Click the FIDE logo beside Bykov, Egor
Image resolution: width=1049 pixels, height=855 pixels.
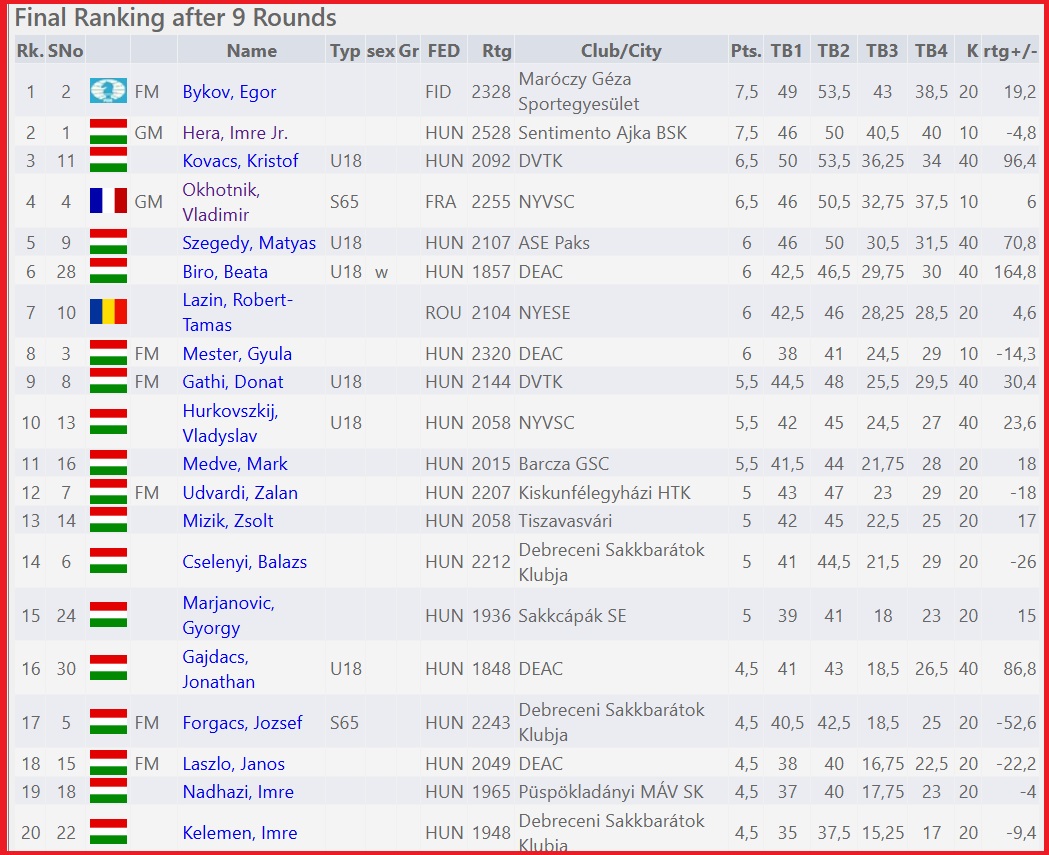tap(108, 92)
